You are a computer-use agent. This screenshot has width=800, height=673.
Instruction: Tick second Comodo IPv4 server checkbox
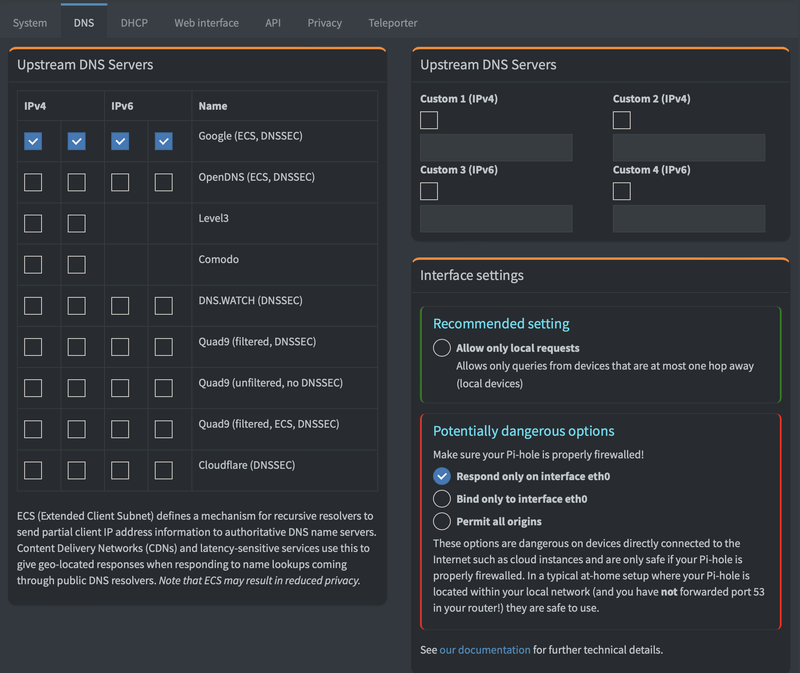coord(77,265)
